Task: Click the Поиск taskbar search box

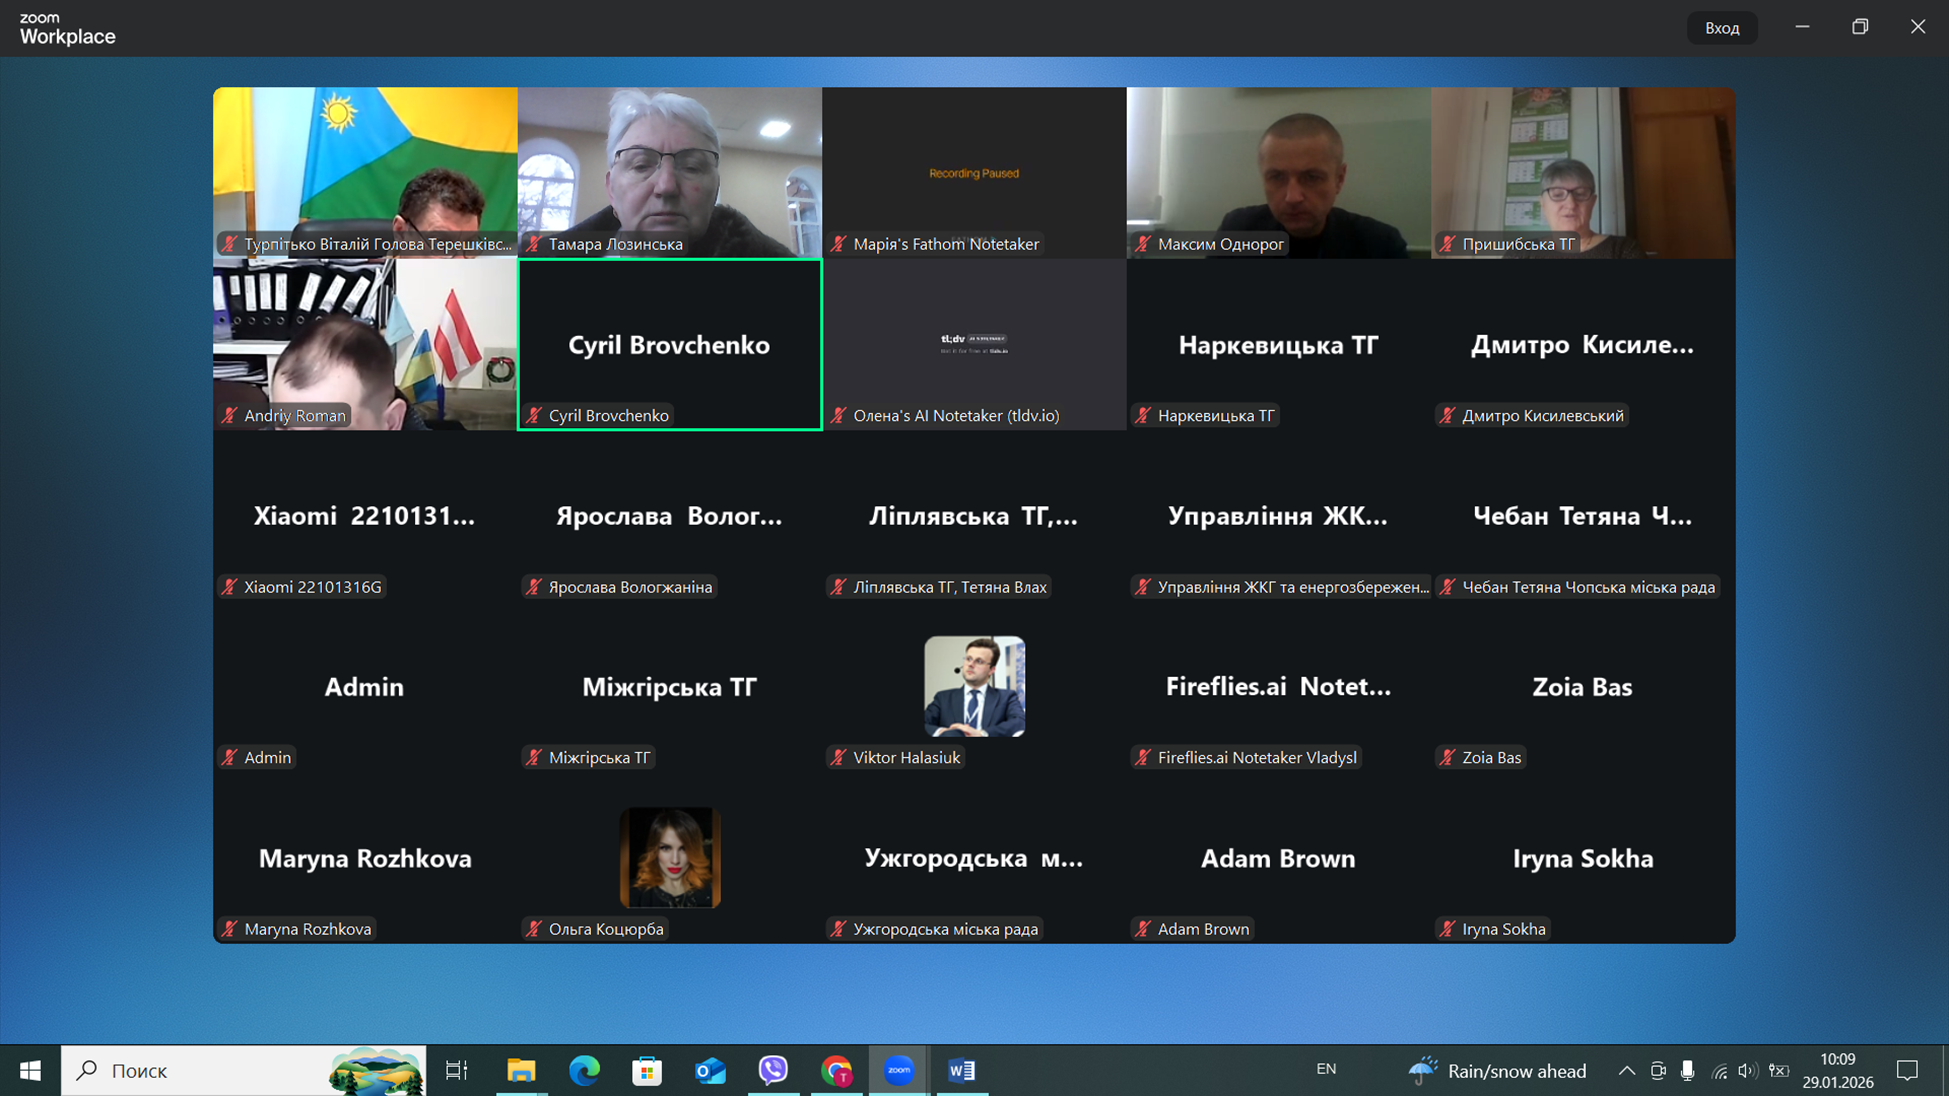Action: (x=220, y=1070)
